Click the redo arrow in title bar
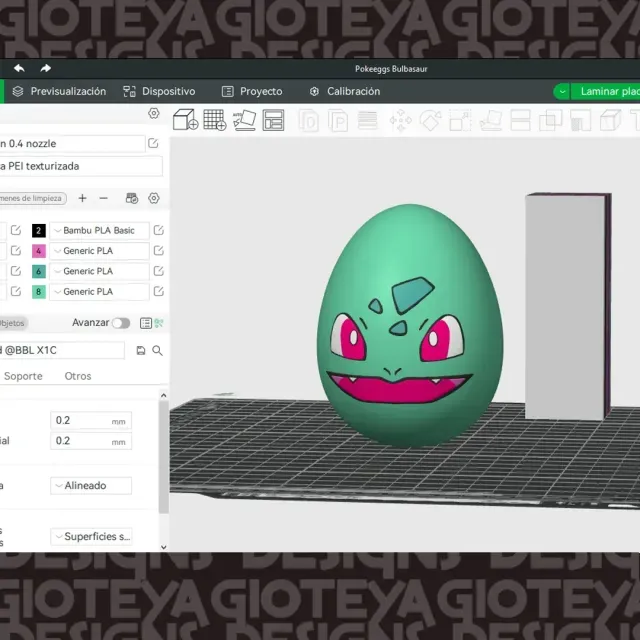The height and width of the screenshot is (640, 640). click(45, 68)
